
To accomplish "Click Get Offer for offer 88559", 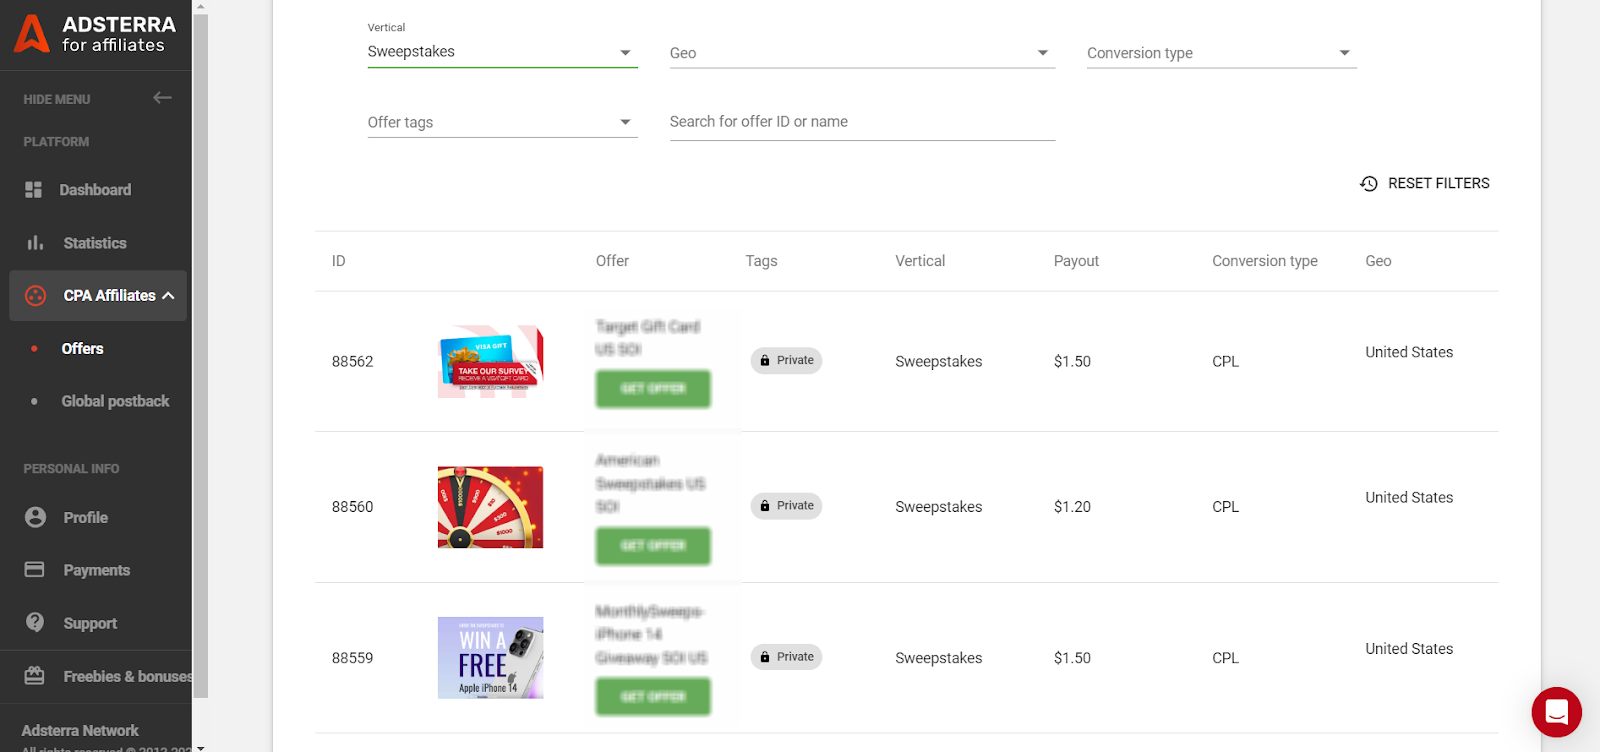I will [653, 697].
